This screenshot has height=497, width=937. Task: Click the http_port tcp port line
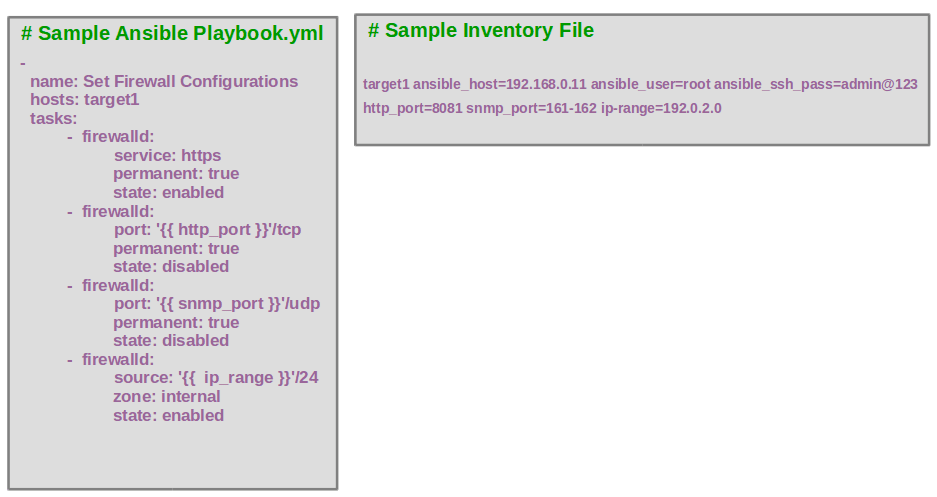[207, 230]
